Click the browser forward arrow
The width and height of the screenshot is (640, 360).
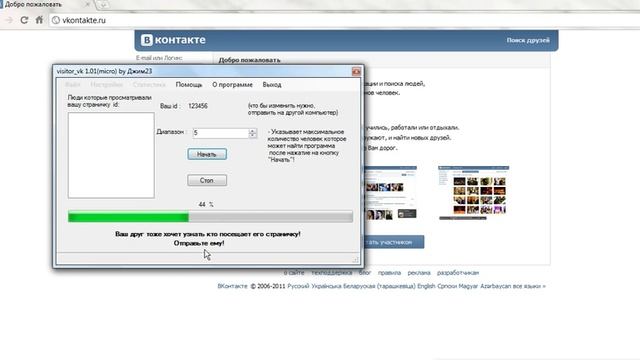[x=9, y=20]
